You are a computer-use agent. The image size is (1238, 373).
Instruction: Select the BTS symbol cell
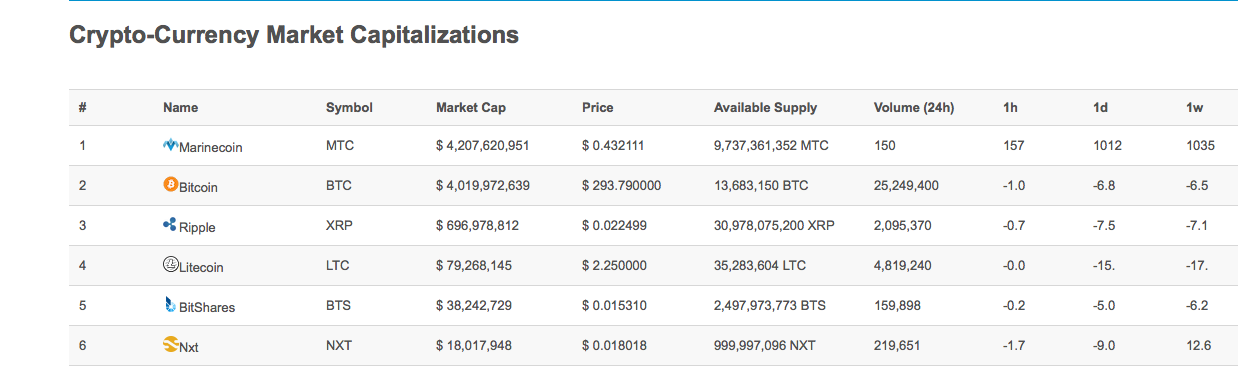[339, 305]
